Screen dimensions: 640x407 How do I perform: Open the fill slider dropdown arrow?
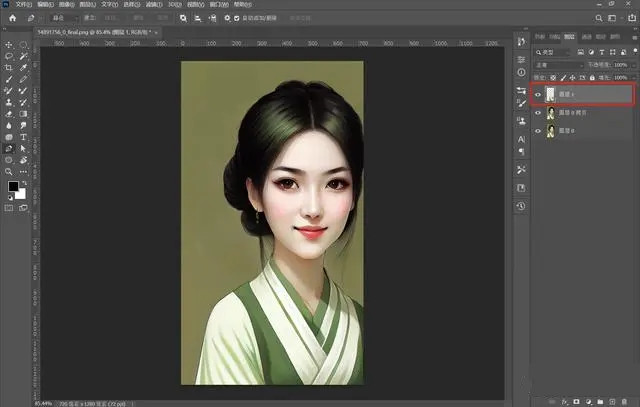point(634,78)
